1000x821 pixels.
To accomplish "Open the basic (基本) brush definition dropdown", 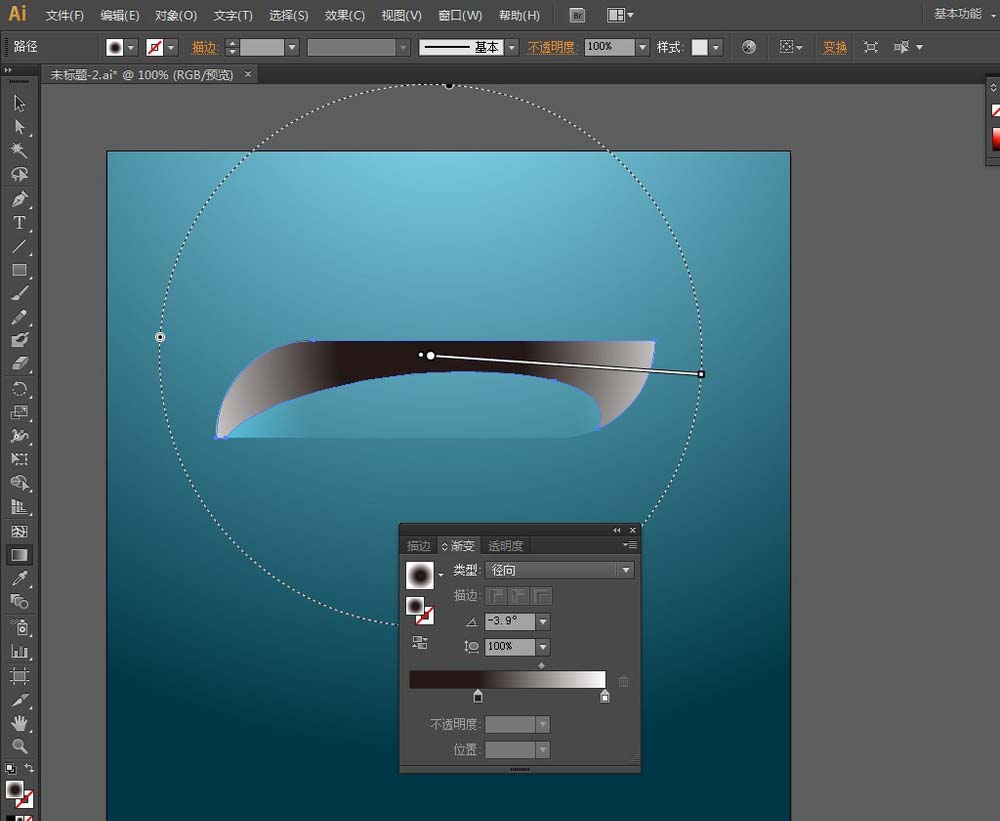I will pos(511,47).
